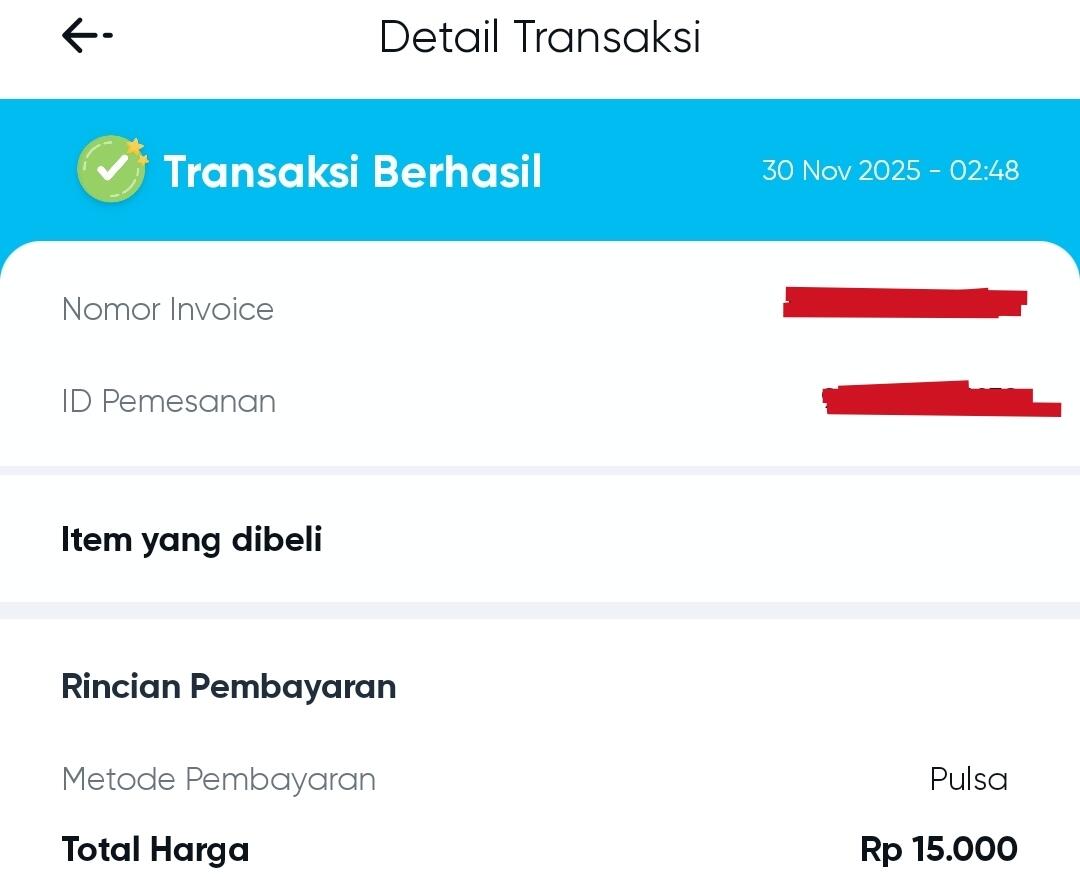Select the Detail Transaksi page title
1080x889 pixels.
click(540, 36)
